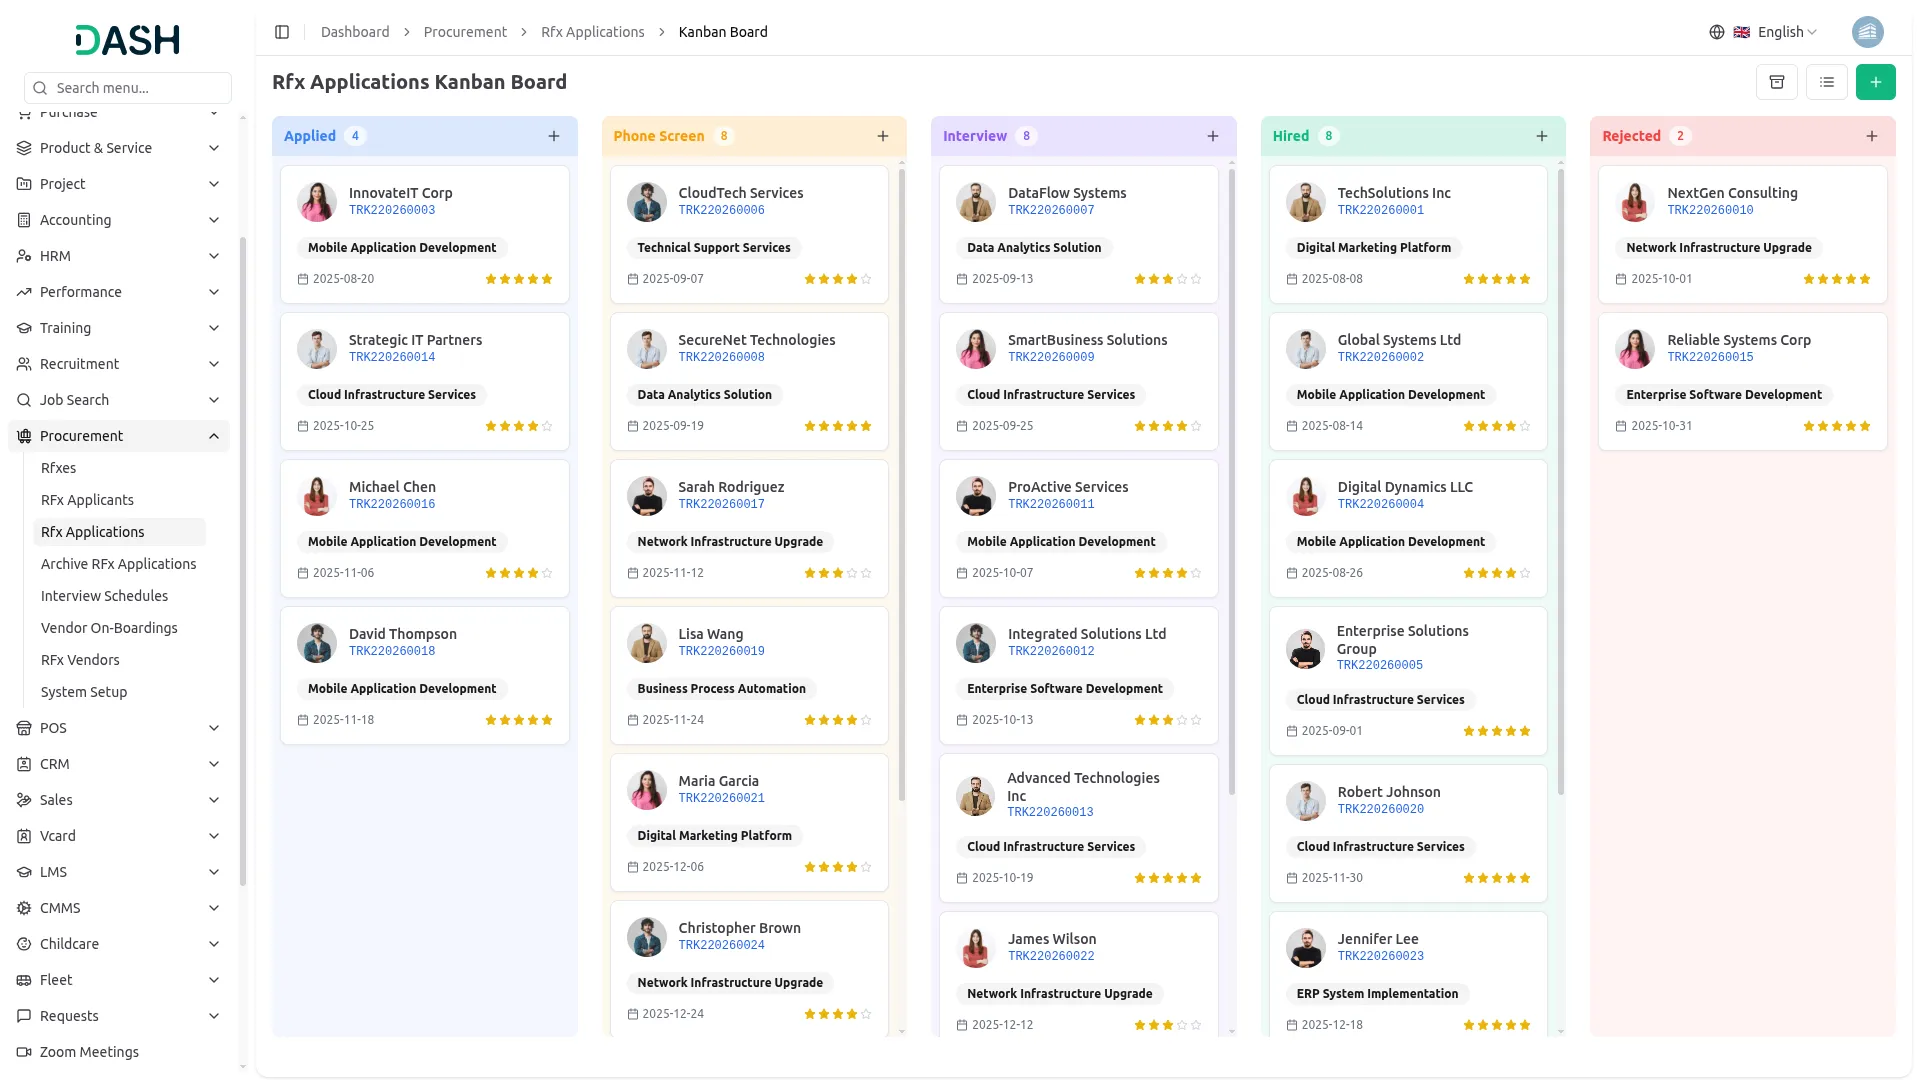
Task: Add card to Phone Screen column
Action: coord(883,136)
